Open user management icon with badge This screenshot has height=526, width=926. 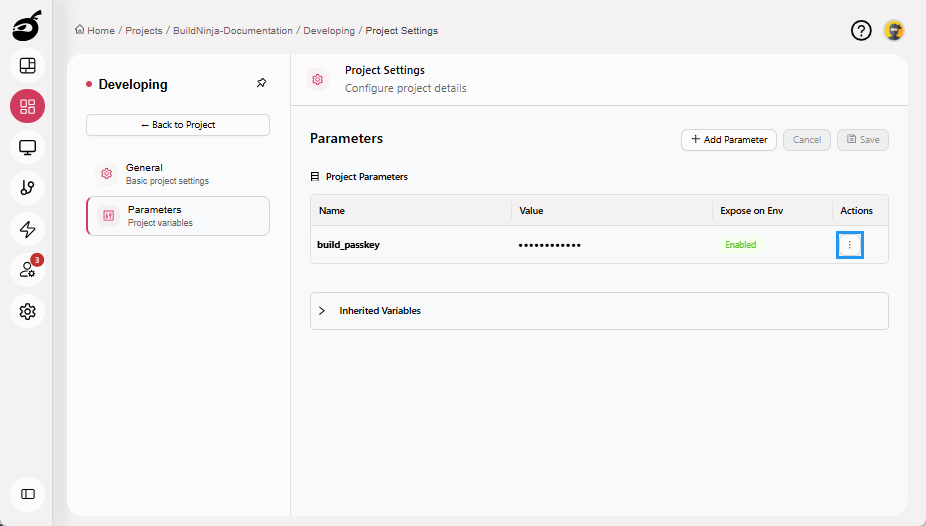(x=28, y=270)
